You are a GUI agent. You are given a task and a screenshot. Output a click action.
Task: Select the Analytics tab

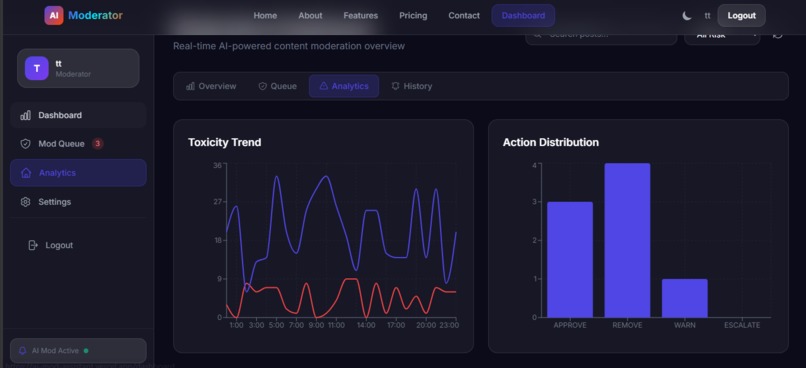(344, 86)
